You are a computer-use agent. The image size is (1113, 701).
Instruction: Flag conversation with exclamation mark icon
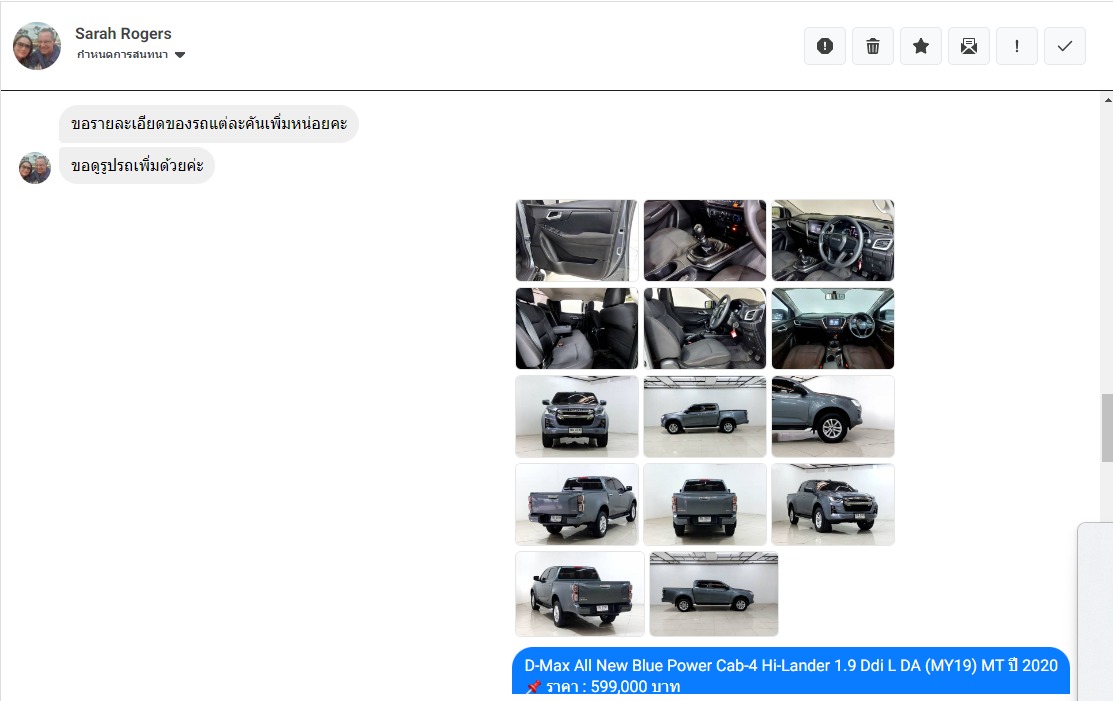coord(1016,46)
